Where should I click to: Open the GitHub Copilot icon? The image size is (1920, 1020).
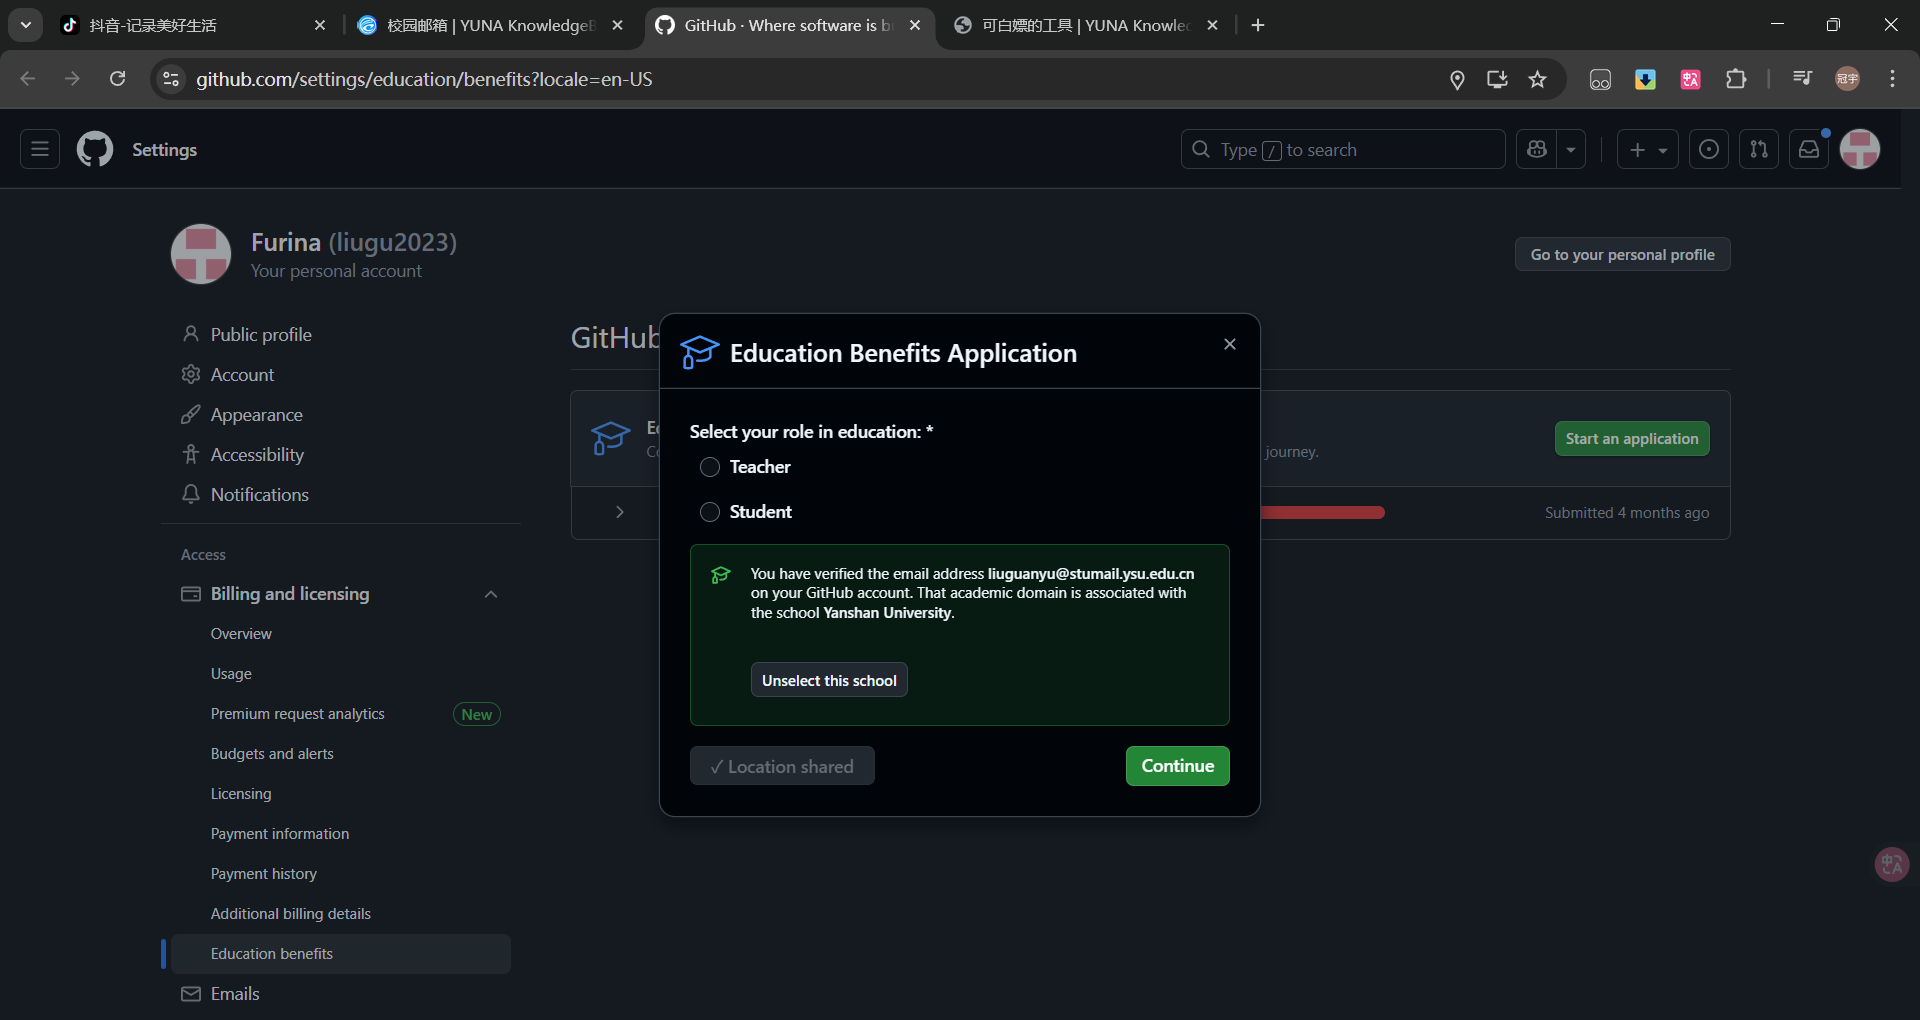1537,149
